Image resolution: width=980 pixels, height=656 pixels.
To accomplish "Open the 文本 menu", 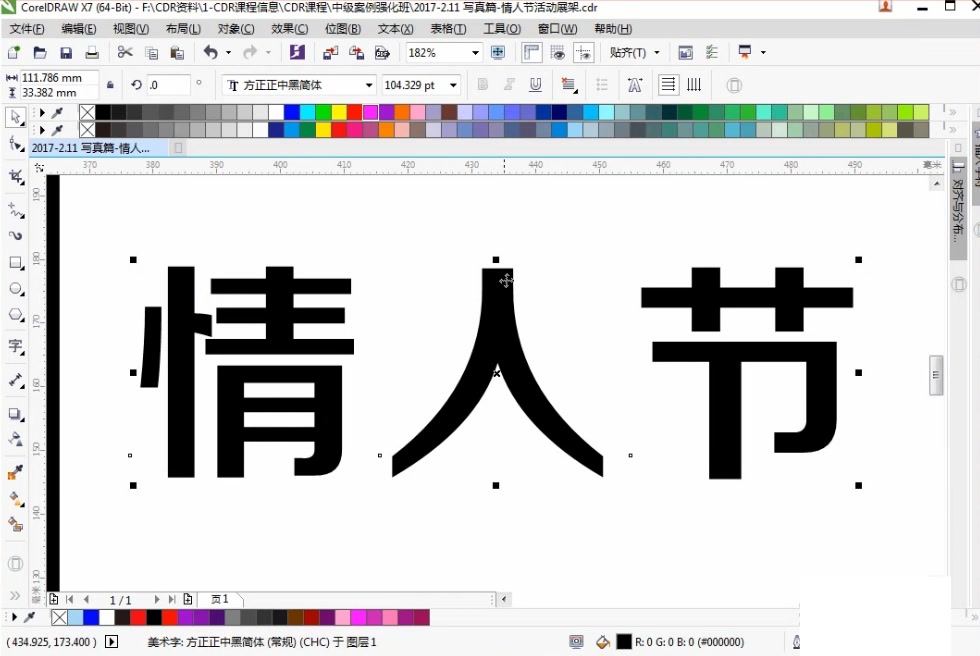I will [x=394, y=29].
